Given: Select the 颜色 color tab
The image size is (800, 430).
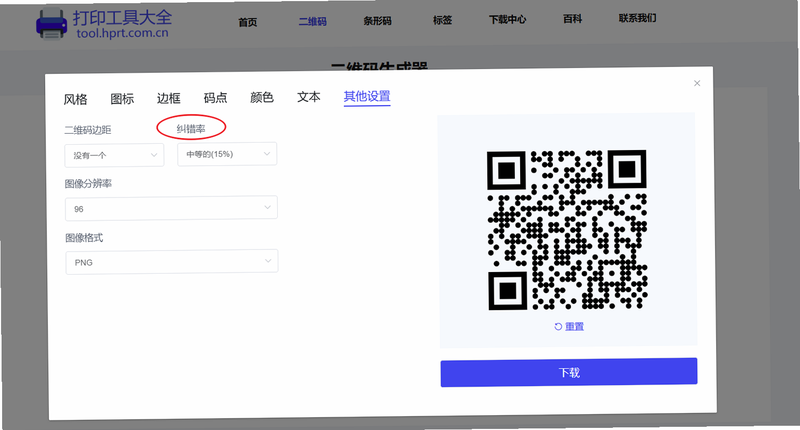Looking at the screenshot, I should tap(262, 97).
